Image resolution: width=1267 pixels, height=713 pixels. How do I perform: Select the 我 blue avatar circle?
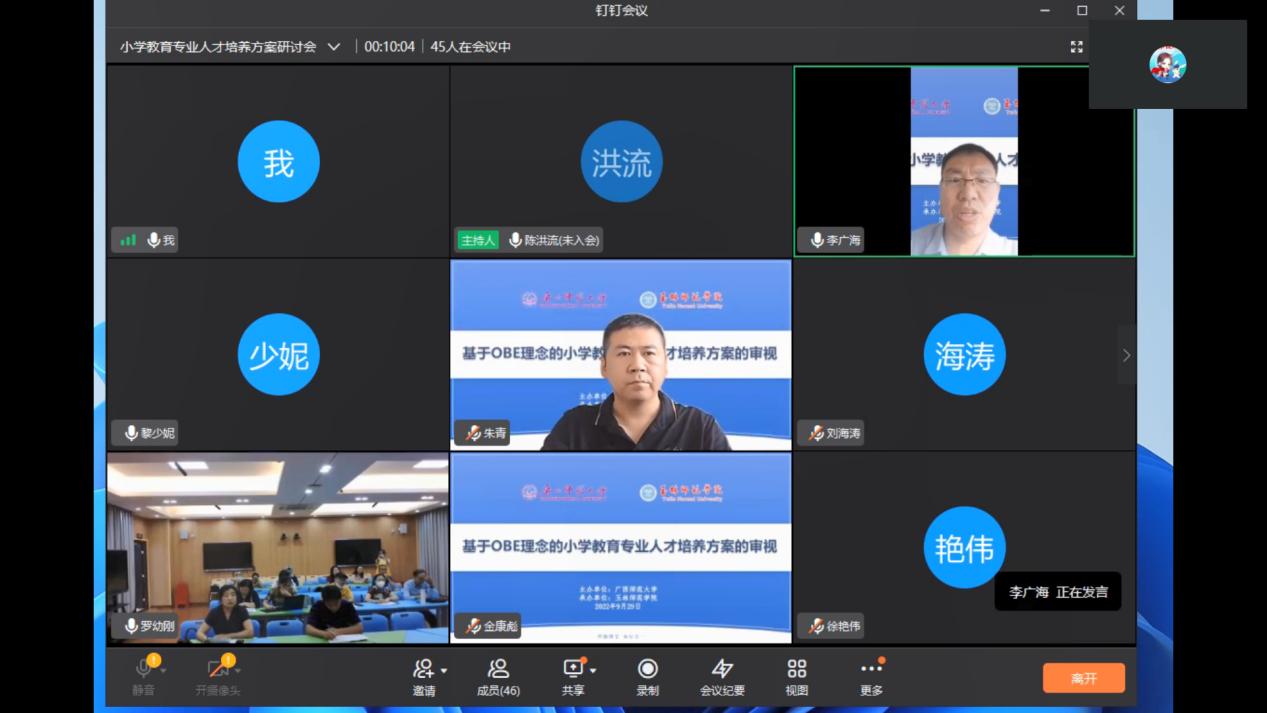pos(278,162)
